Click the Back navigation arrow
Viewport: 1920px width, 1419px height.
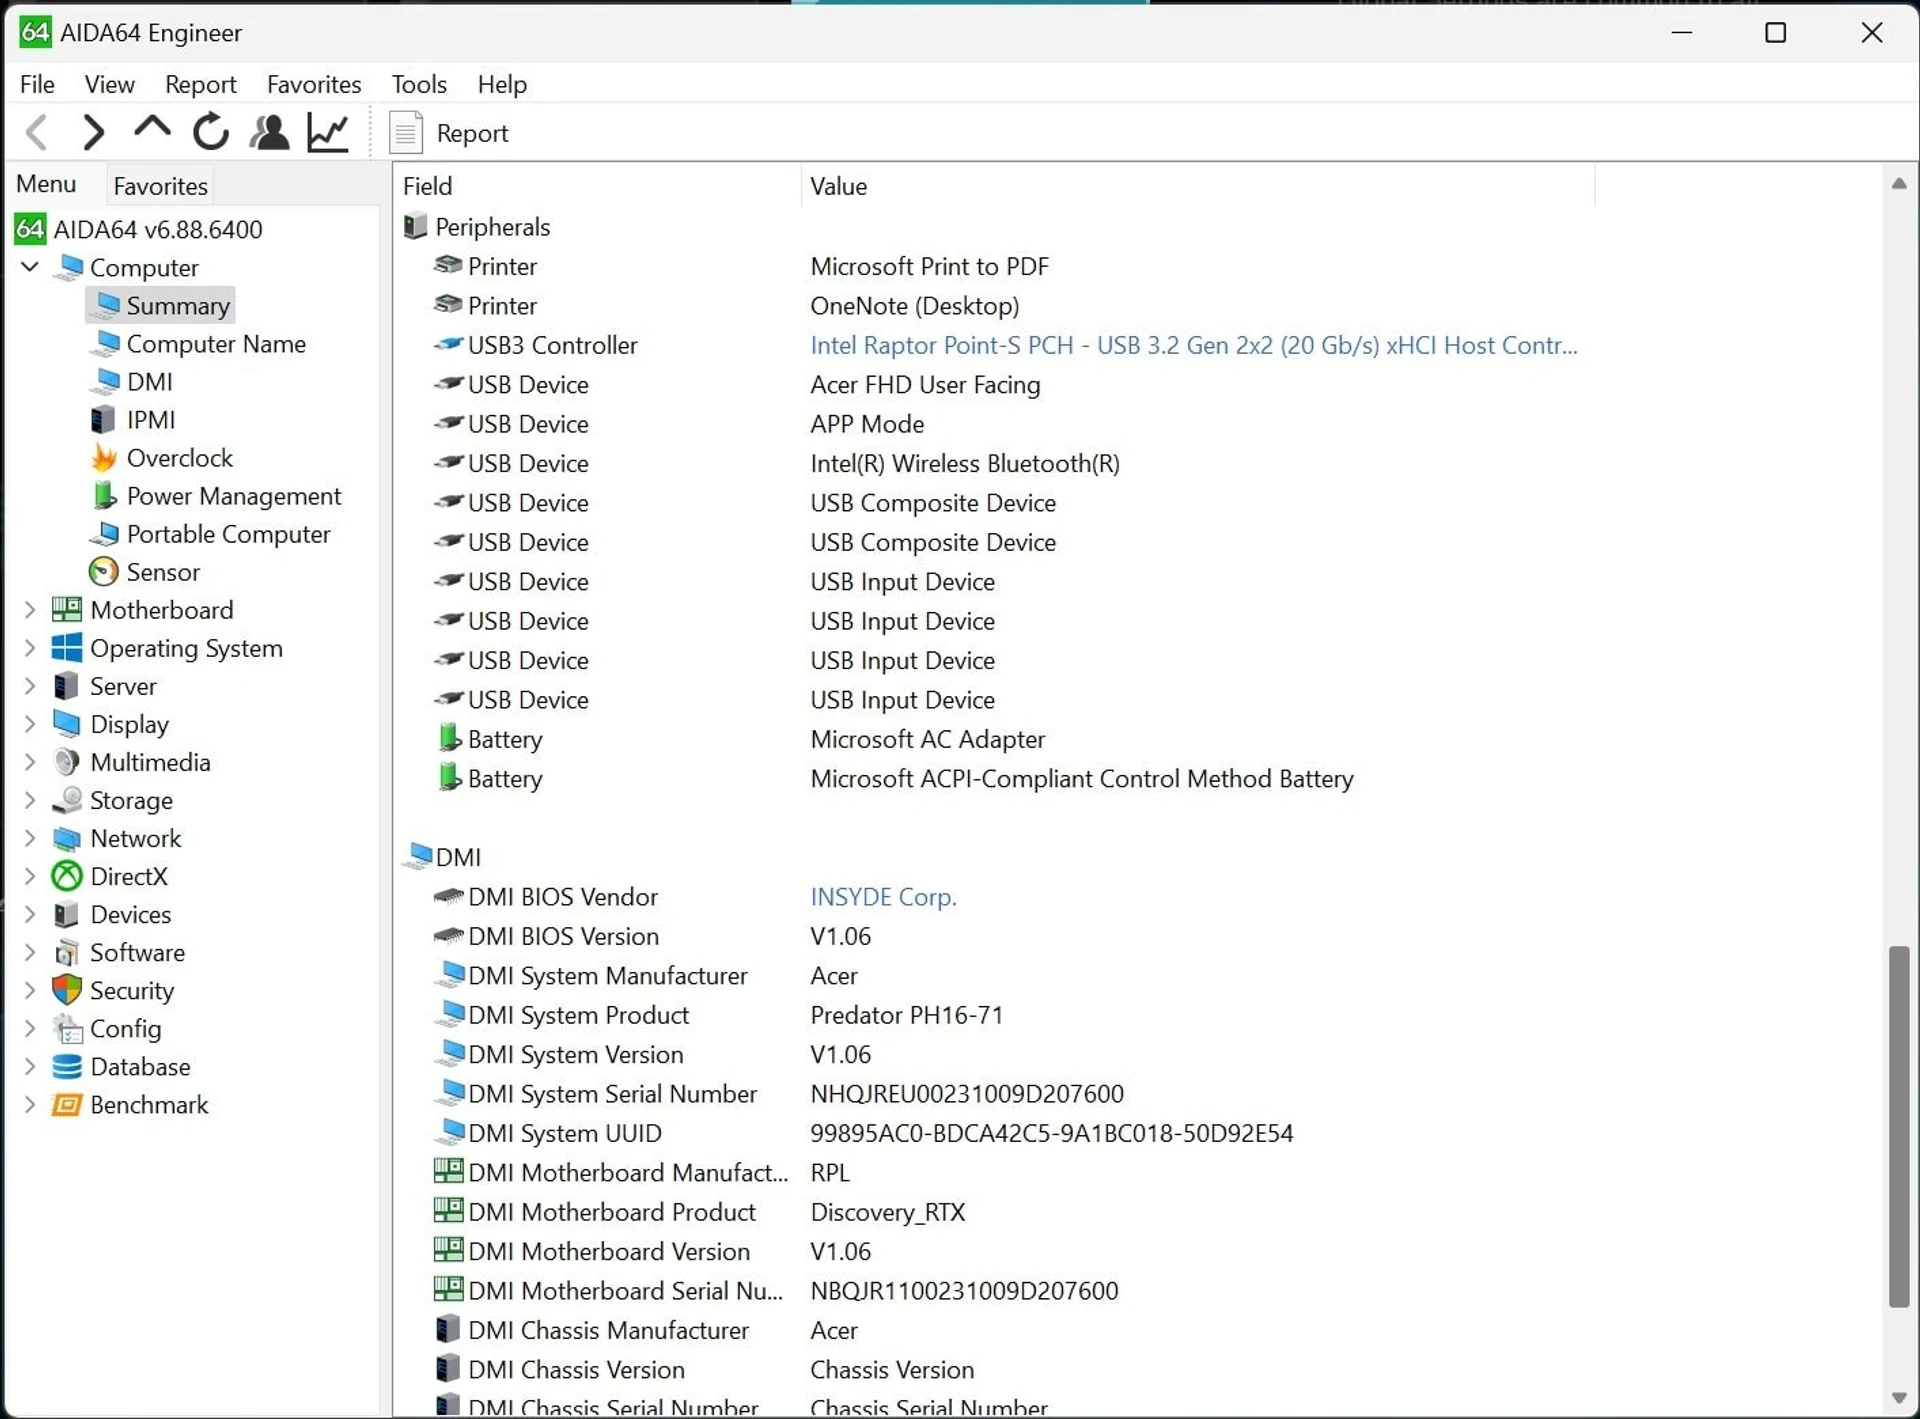point(37,132)
